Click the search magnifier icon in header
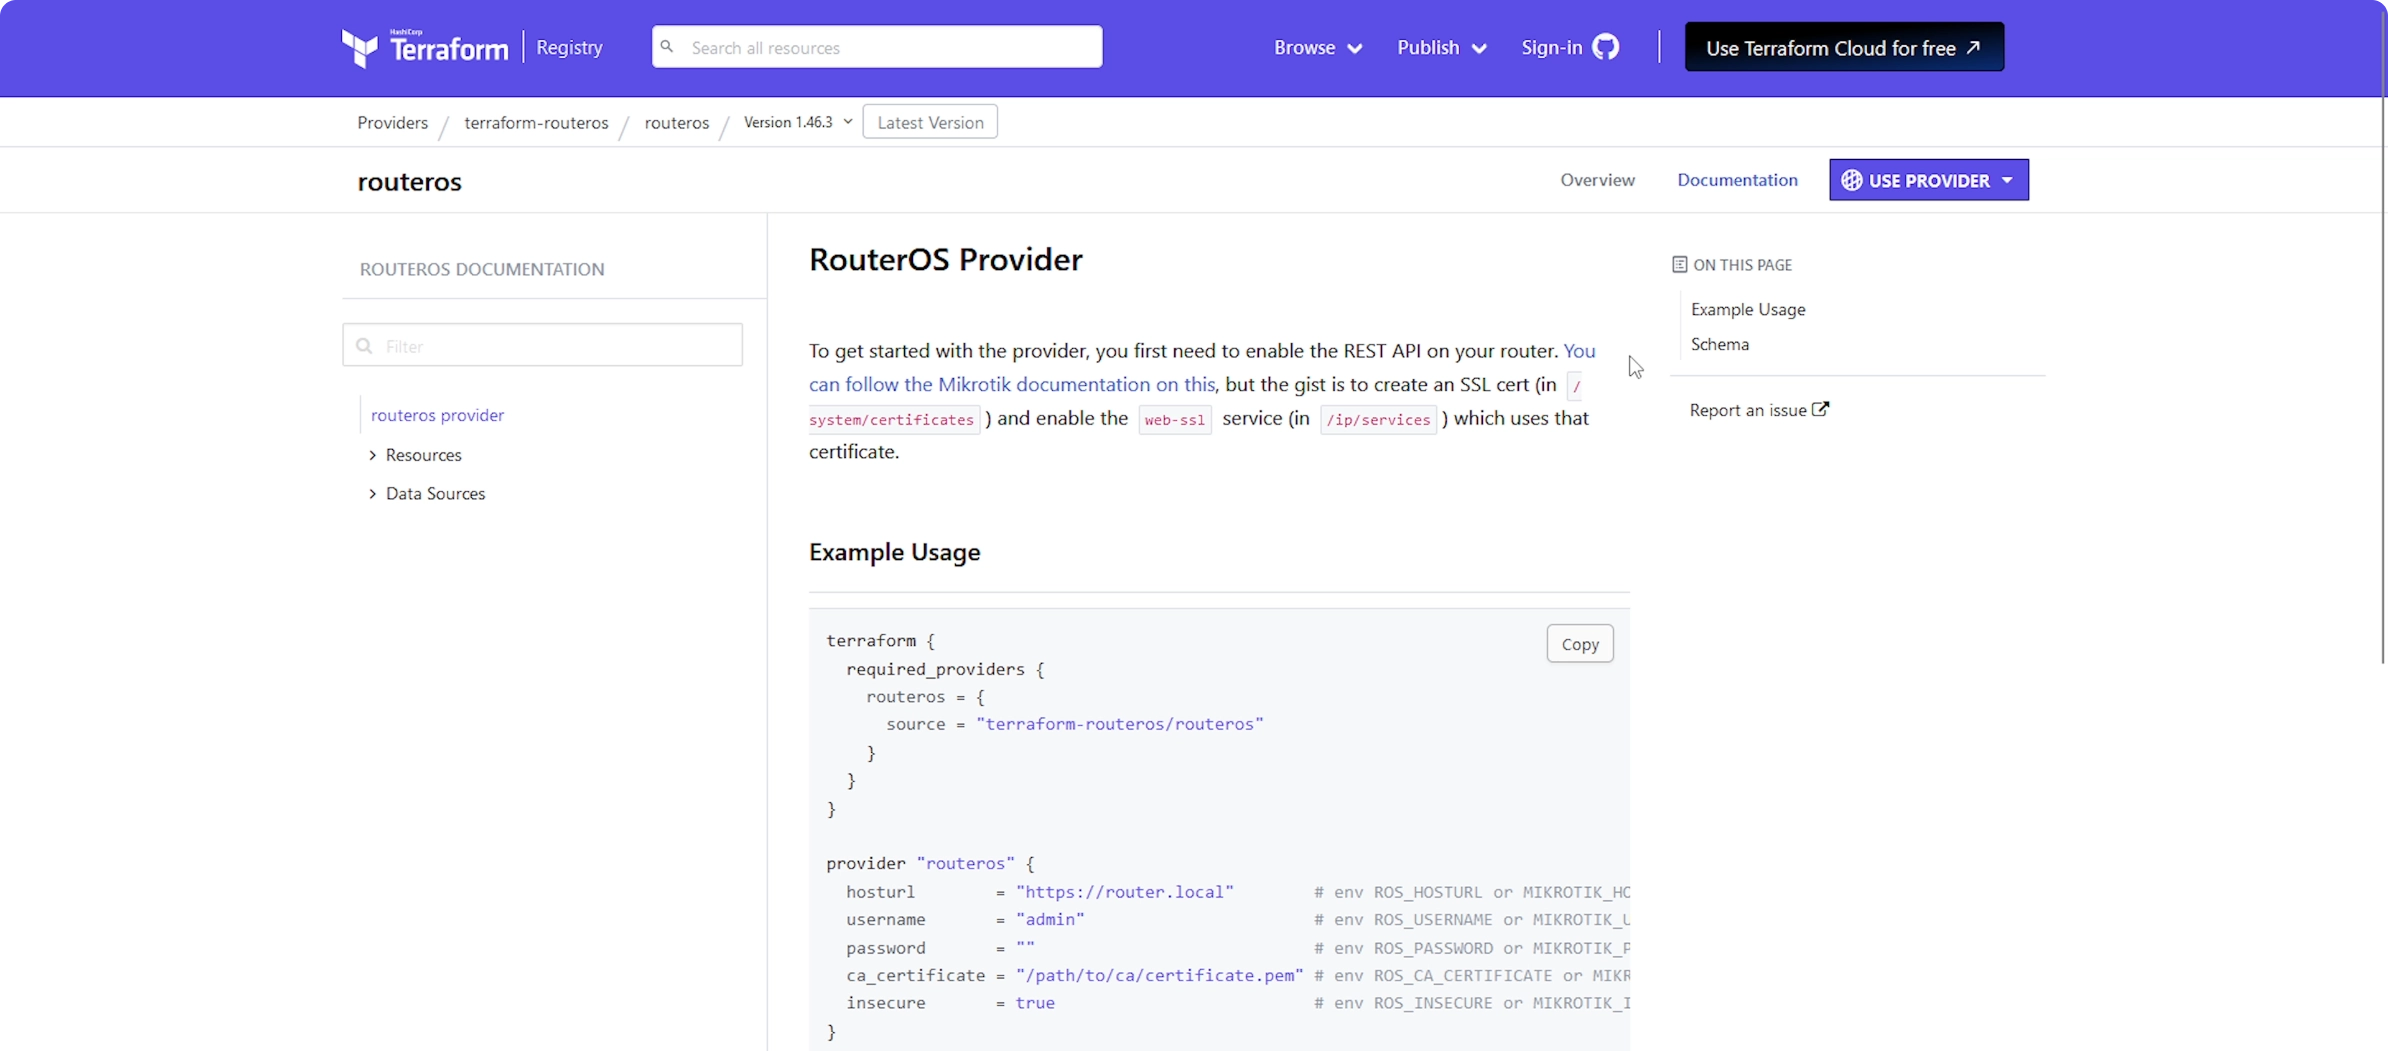This screenshot has height=1051, width=2388. 668,47
